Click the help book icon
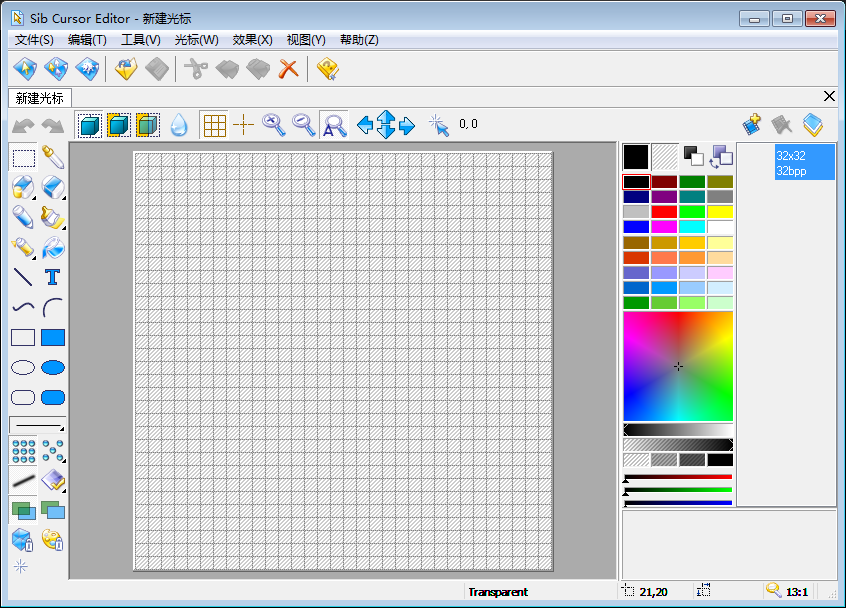This screenshot has width=846, height=608. [x=327, y=69]
